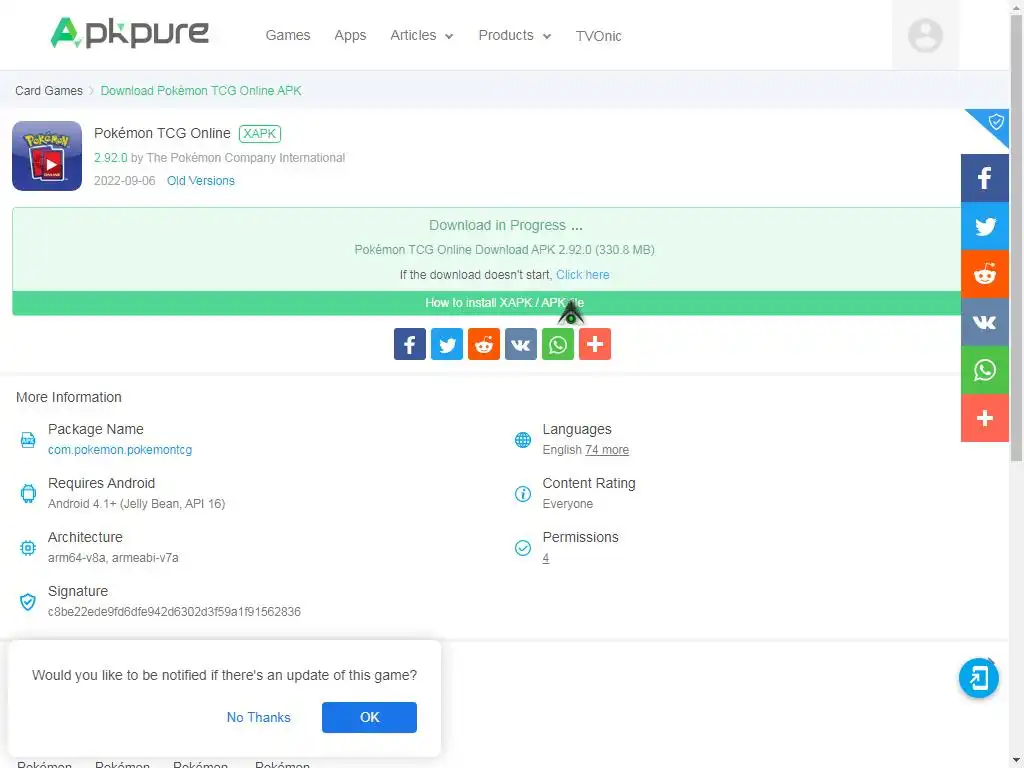Accept update notifications with OK

(x=369, y=717)
